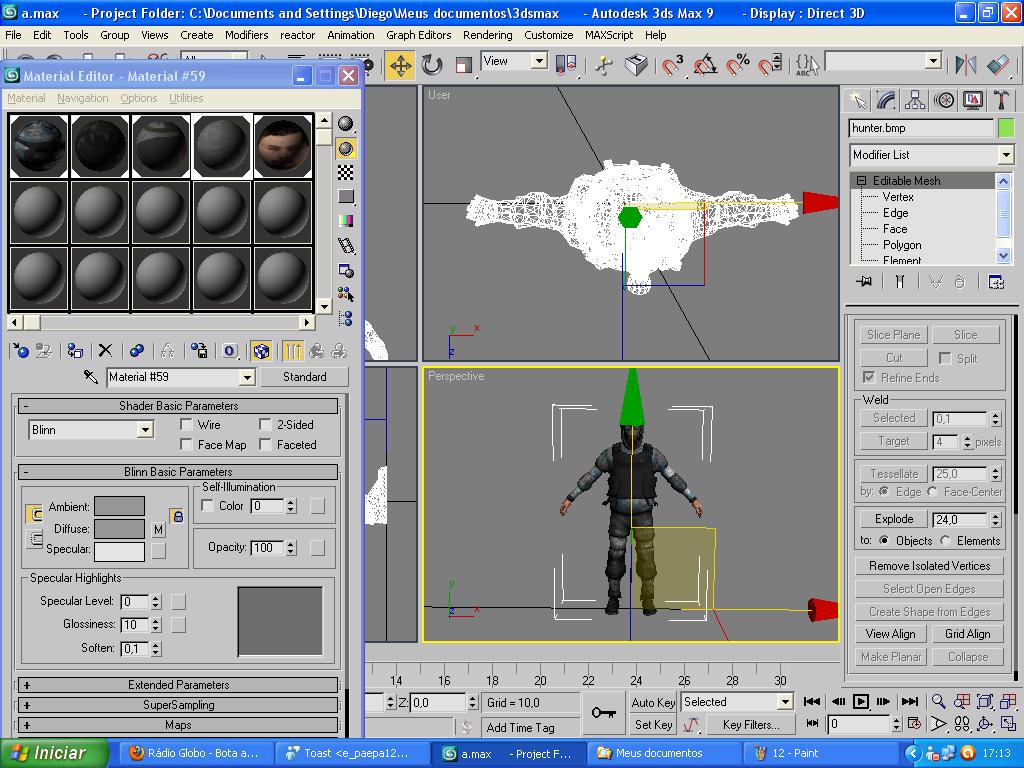Enable the Wire checkbox
1024x768 pixels.
pos(186,425)
